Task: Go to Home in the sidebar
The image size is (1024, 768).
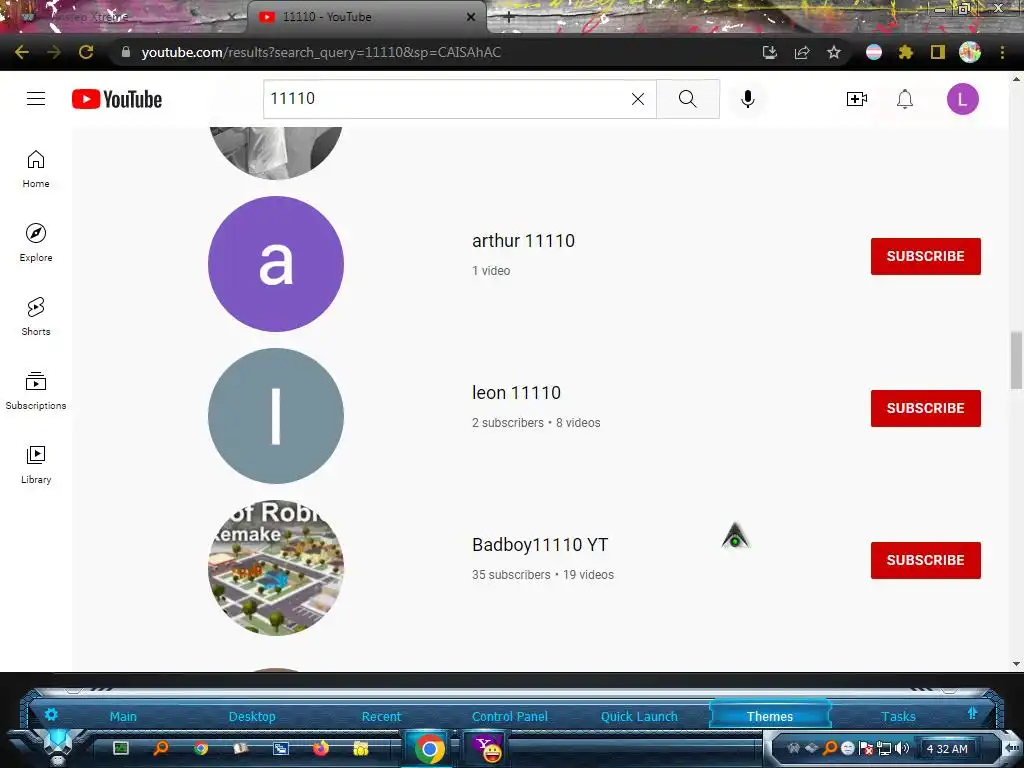Action: click(36, 169)
